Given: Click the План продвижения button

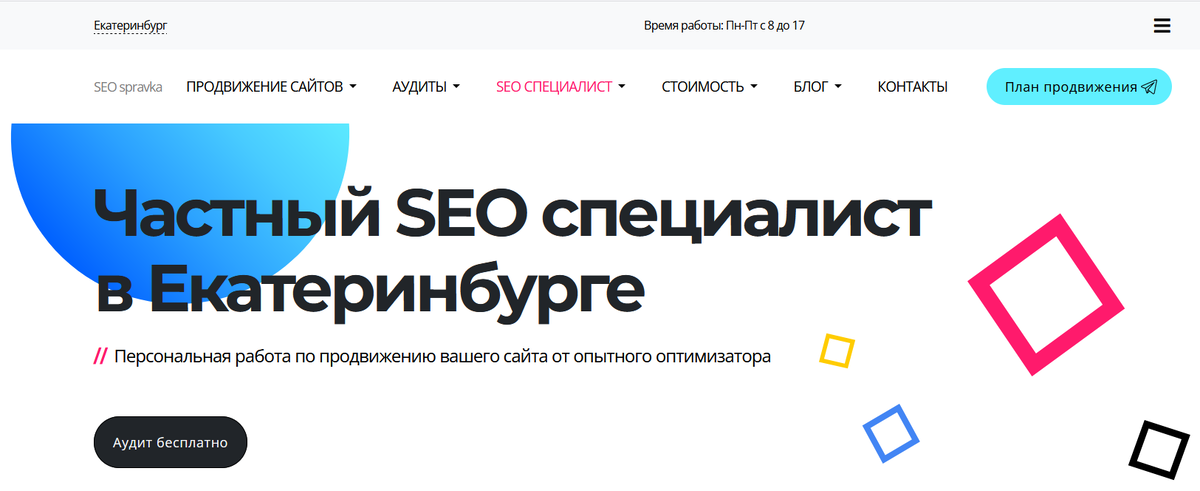Looking at the screenshot, I should click(1079, 87).
